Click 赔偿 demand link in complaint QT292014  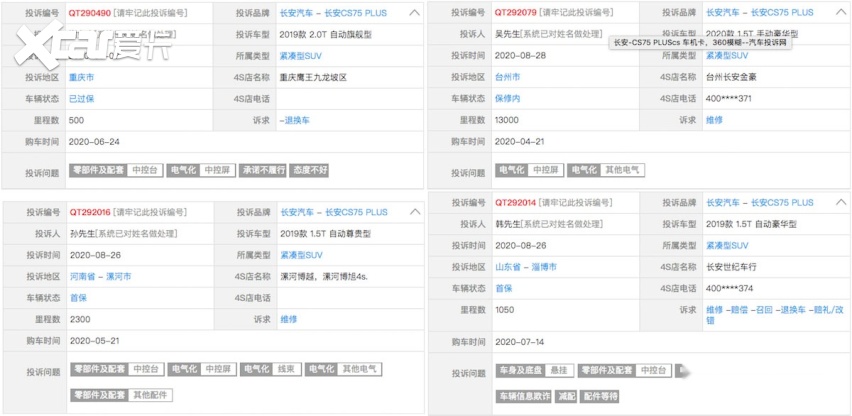[739, 310]
